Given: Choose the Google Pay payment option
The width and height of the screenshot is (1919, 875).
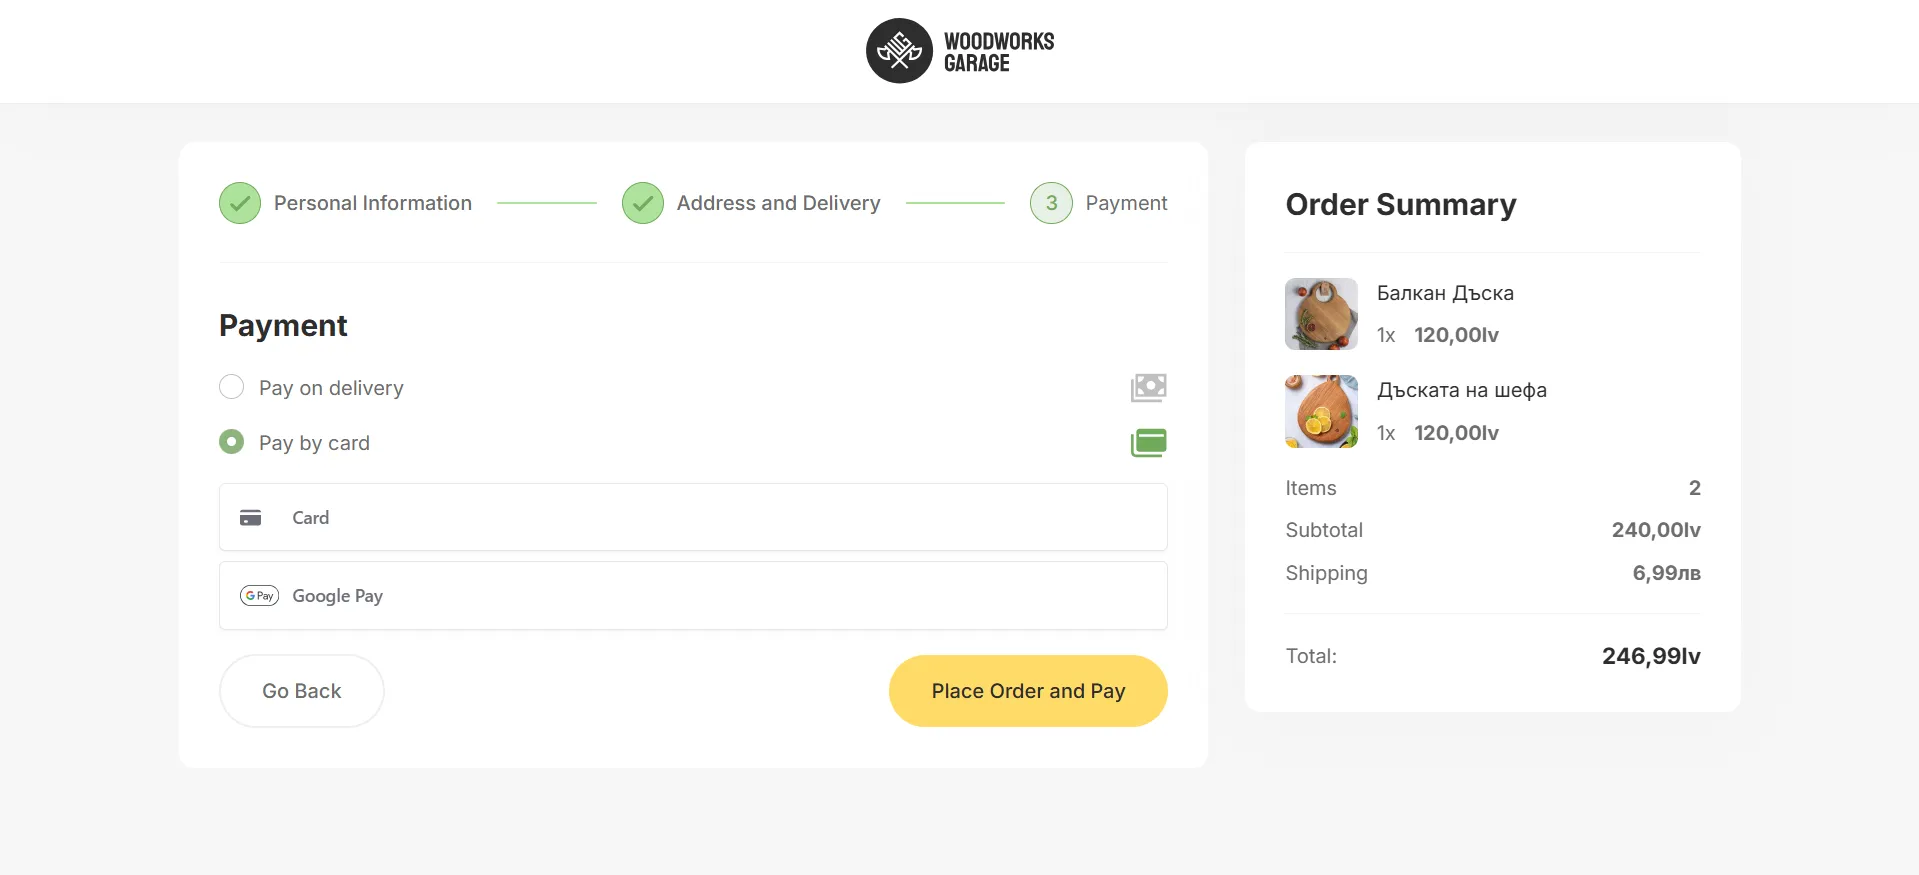Looking at the screenshot, I should (692, 596).
